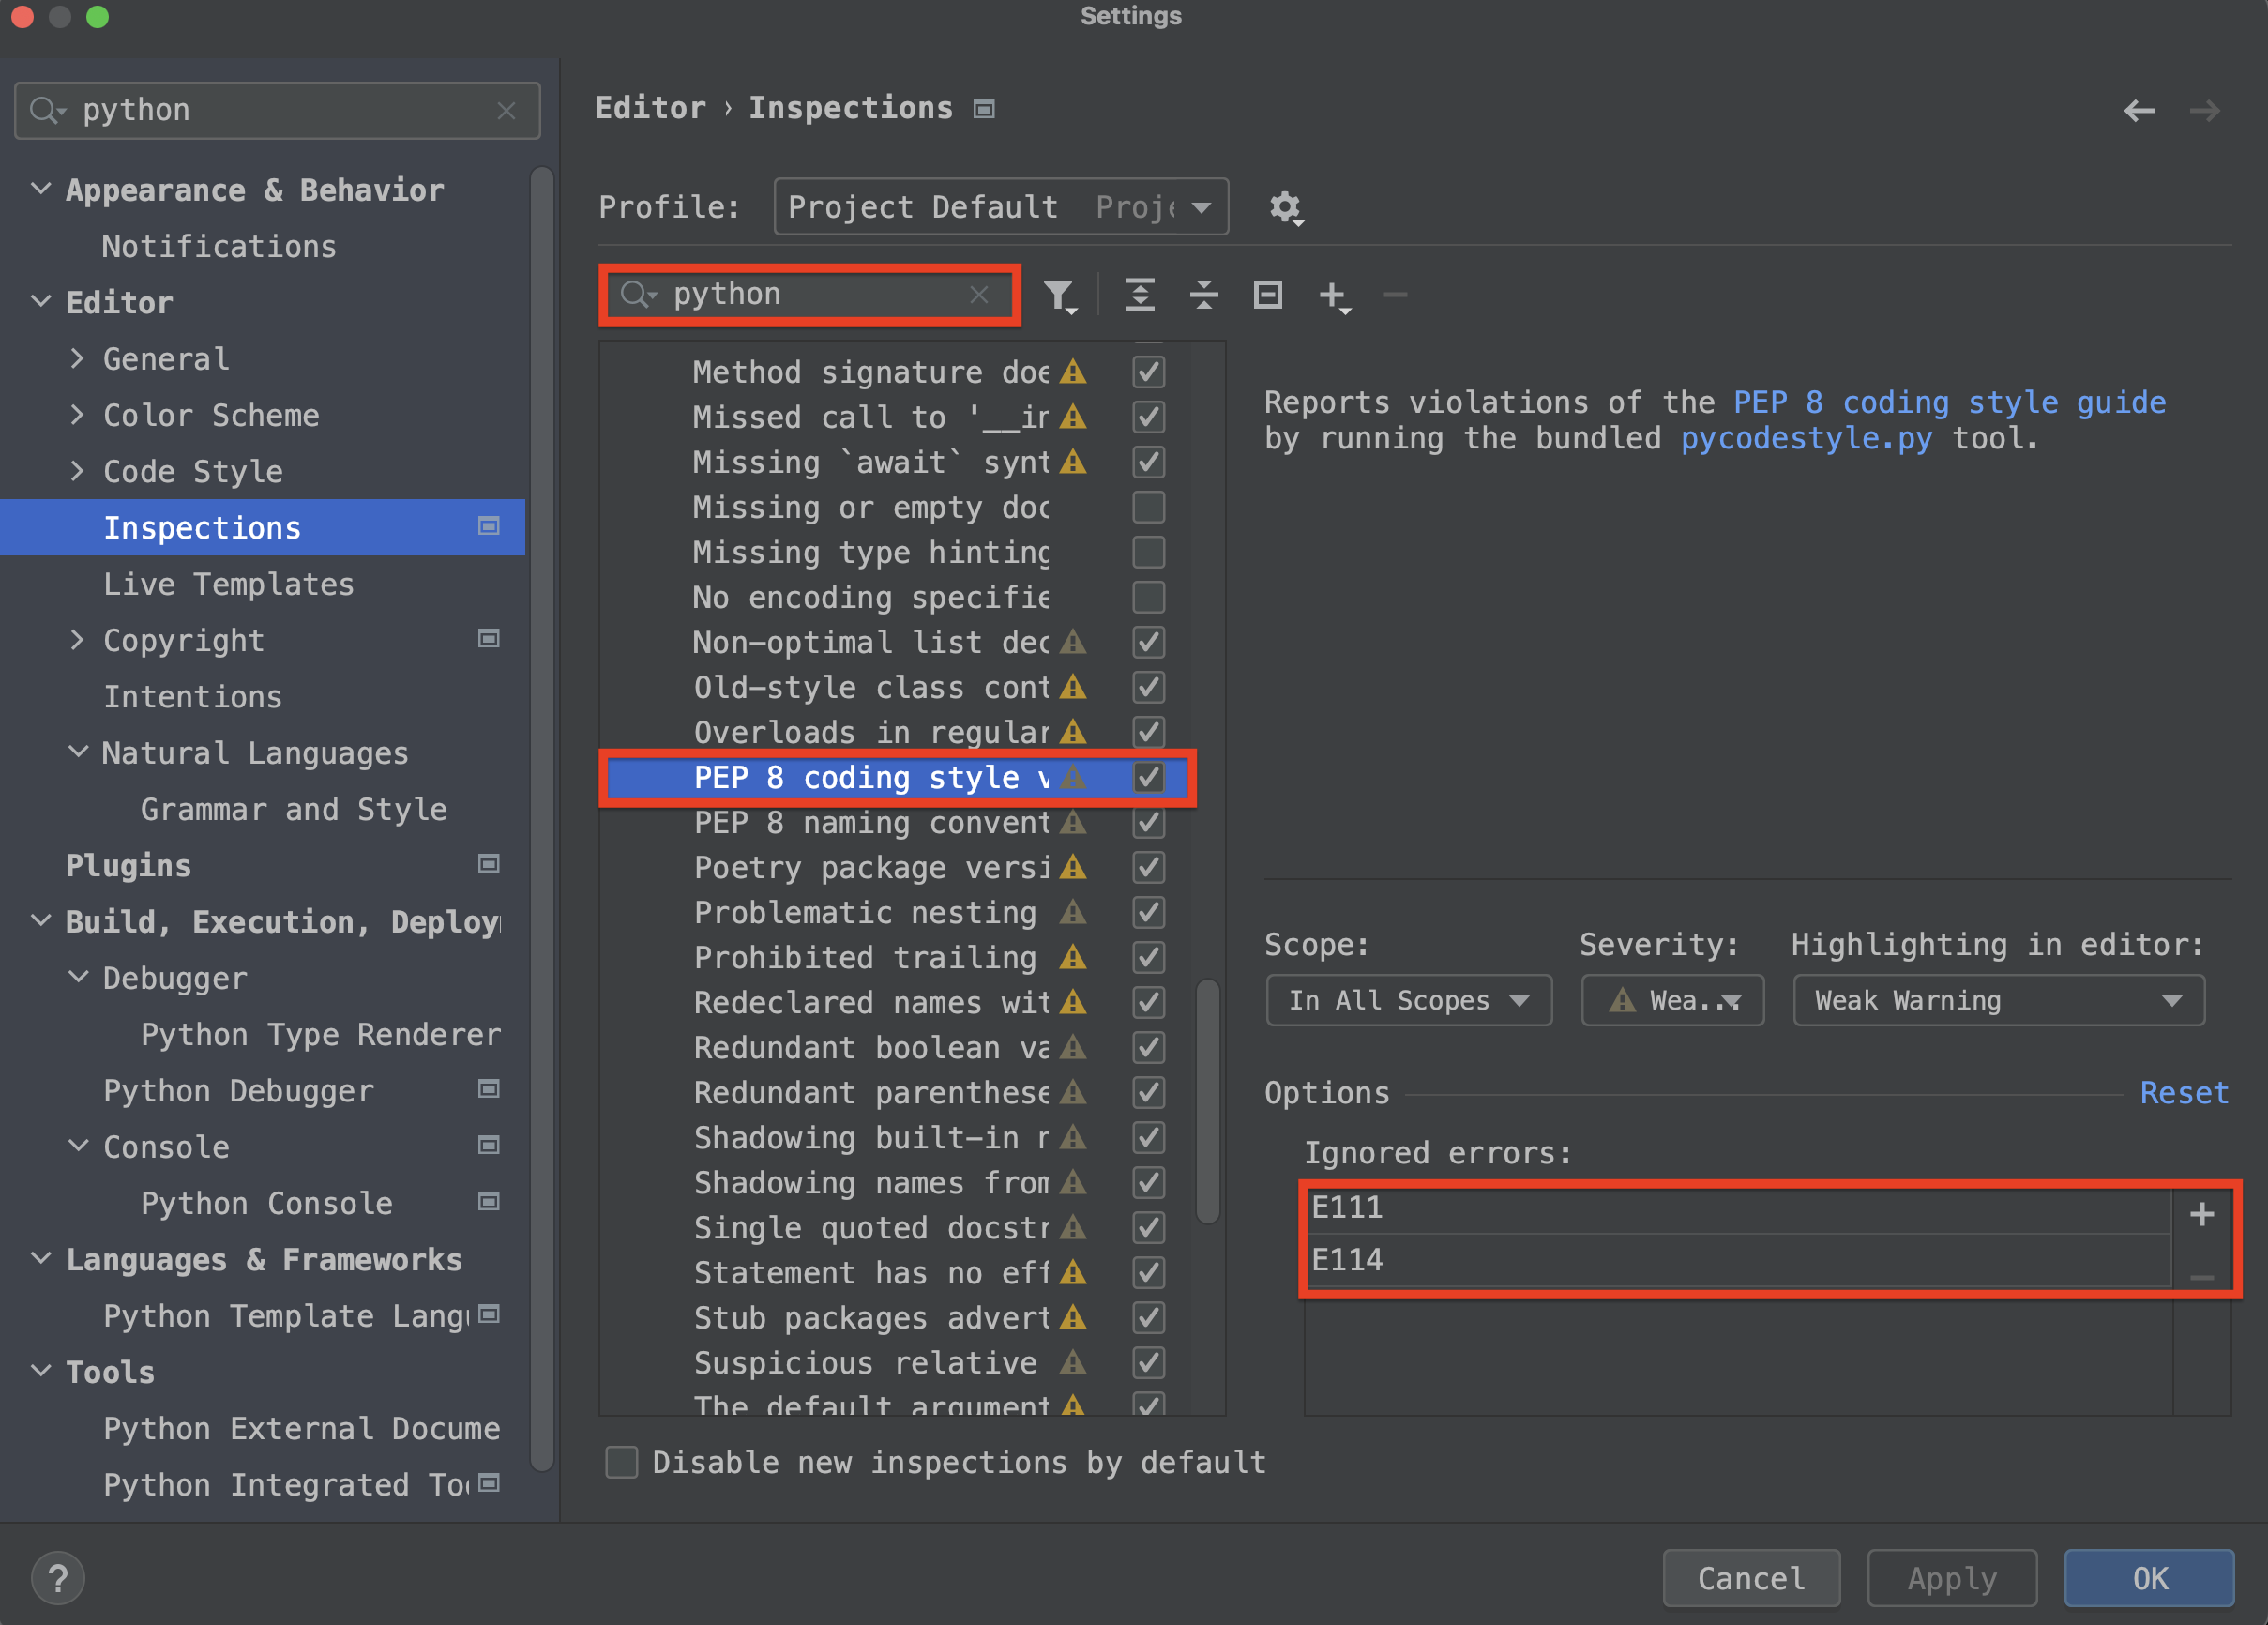Remove the selected ignored error
Image resolution: width=2268 pixels, height=1625 pixels.
point(2201,1278)
